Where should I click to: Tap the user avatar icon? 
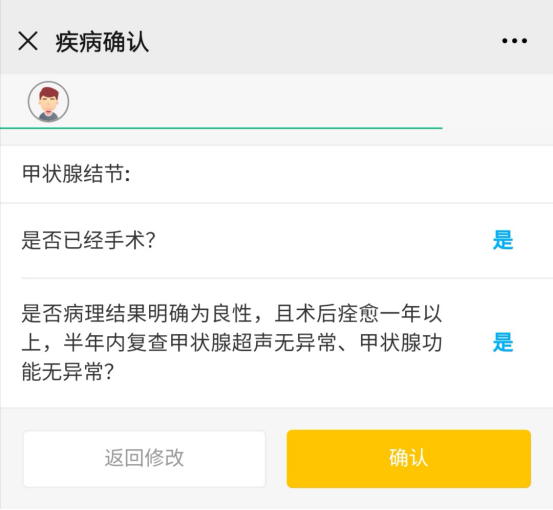pos(48,102)
